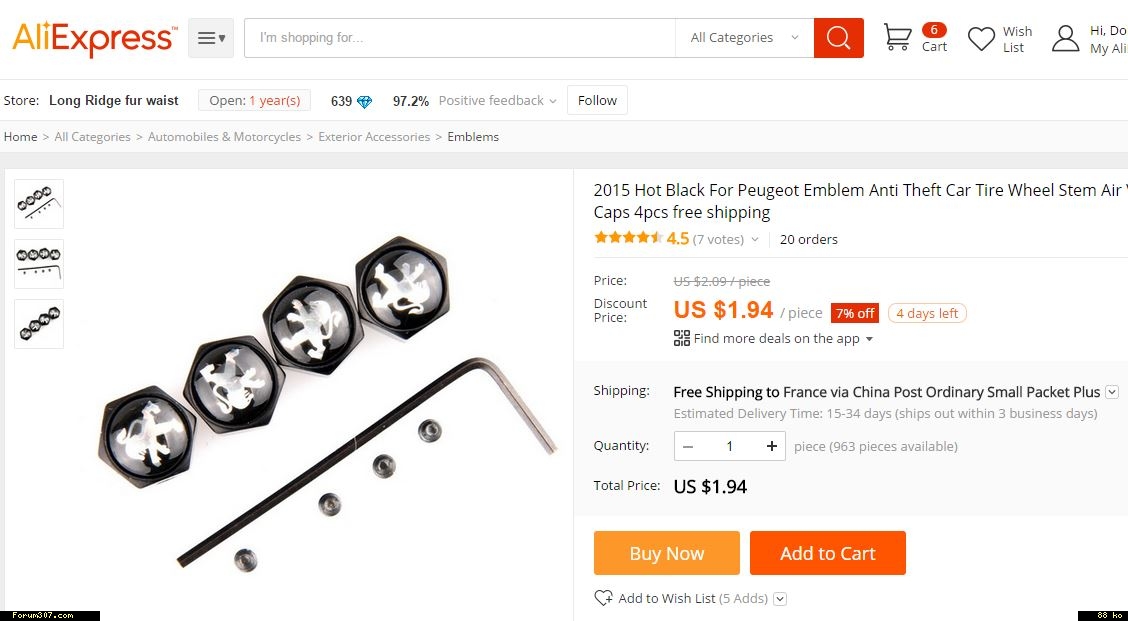Screen dimensions: 1128x621
Task: Click the AliExpress logo
Action: (x=94, y=38)
